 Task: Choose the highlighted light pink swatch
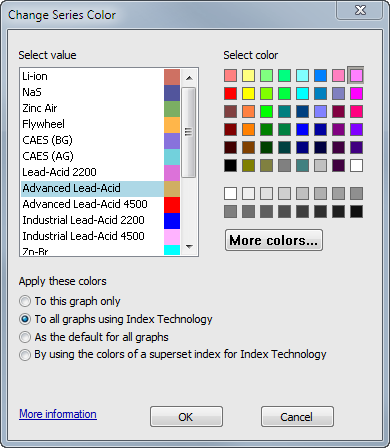[356, 76]
